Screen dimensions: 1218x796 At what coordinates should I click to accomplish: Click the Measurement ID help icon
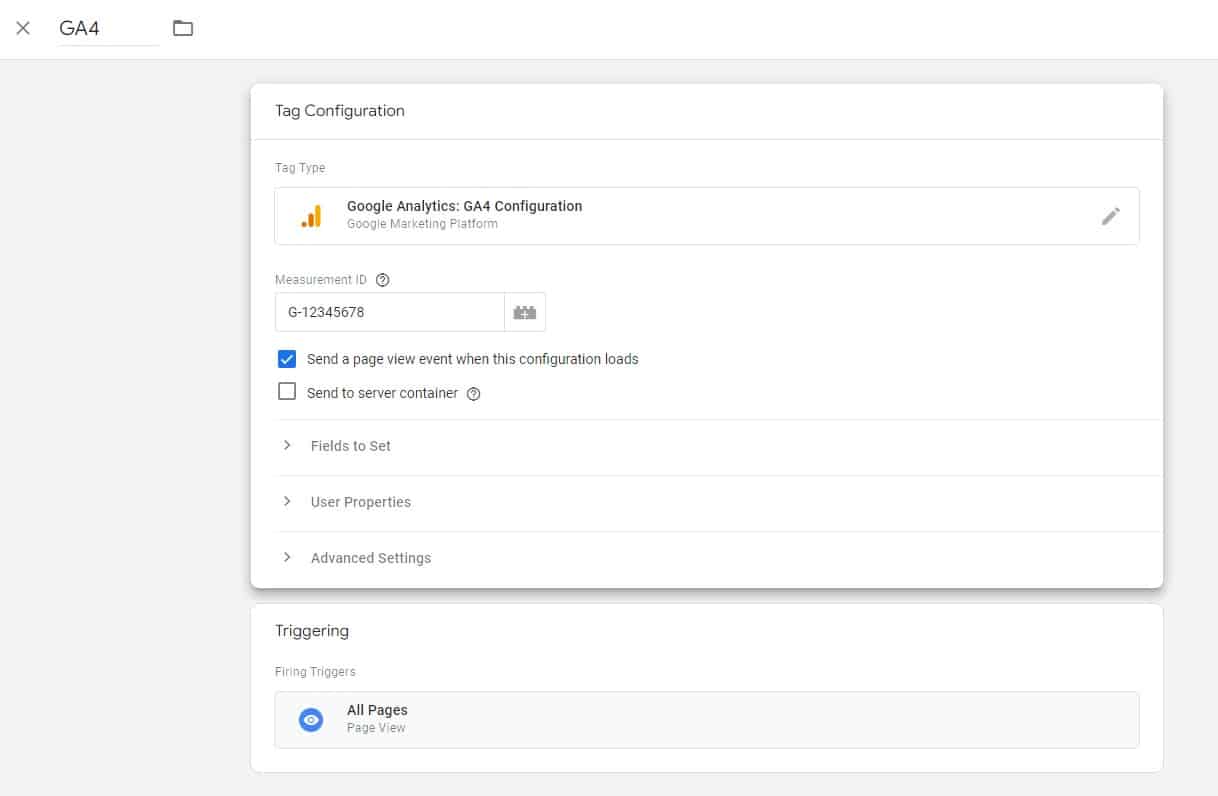(x=382, y=280)
